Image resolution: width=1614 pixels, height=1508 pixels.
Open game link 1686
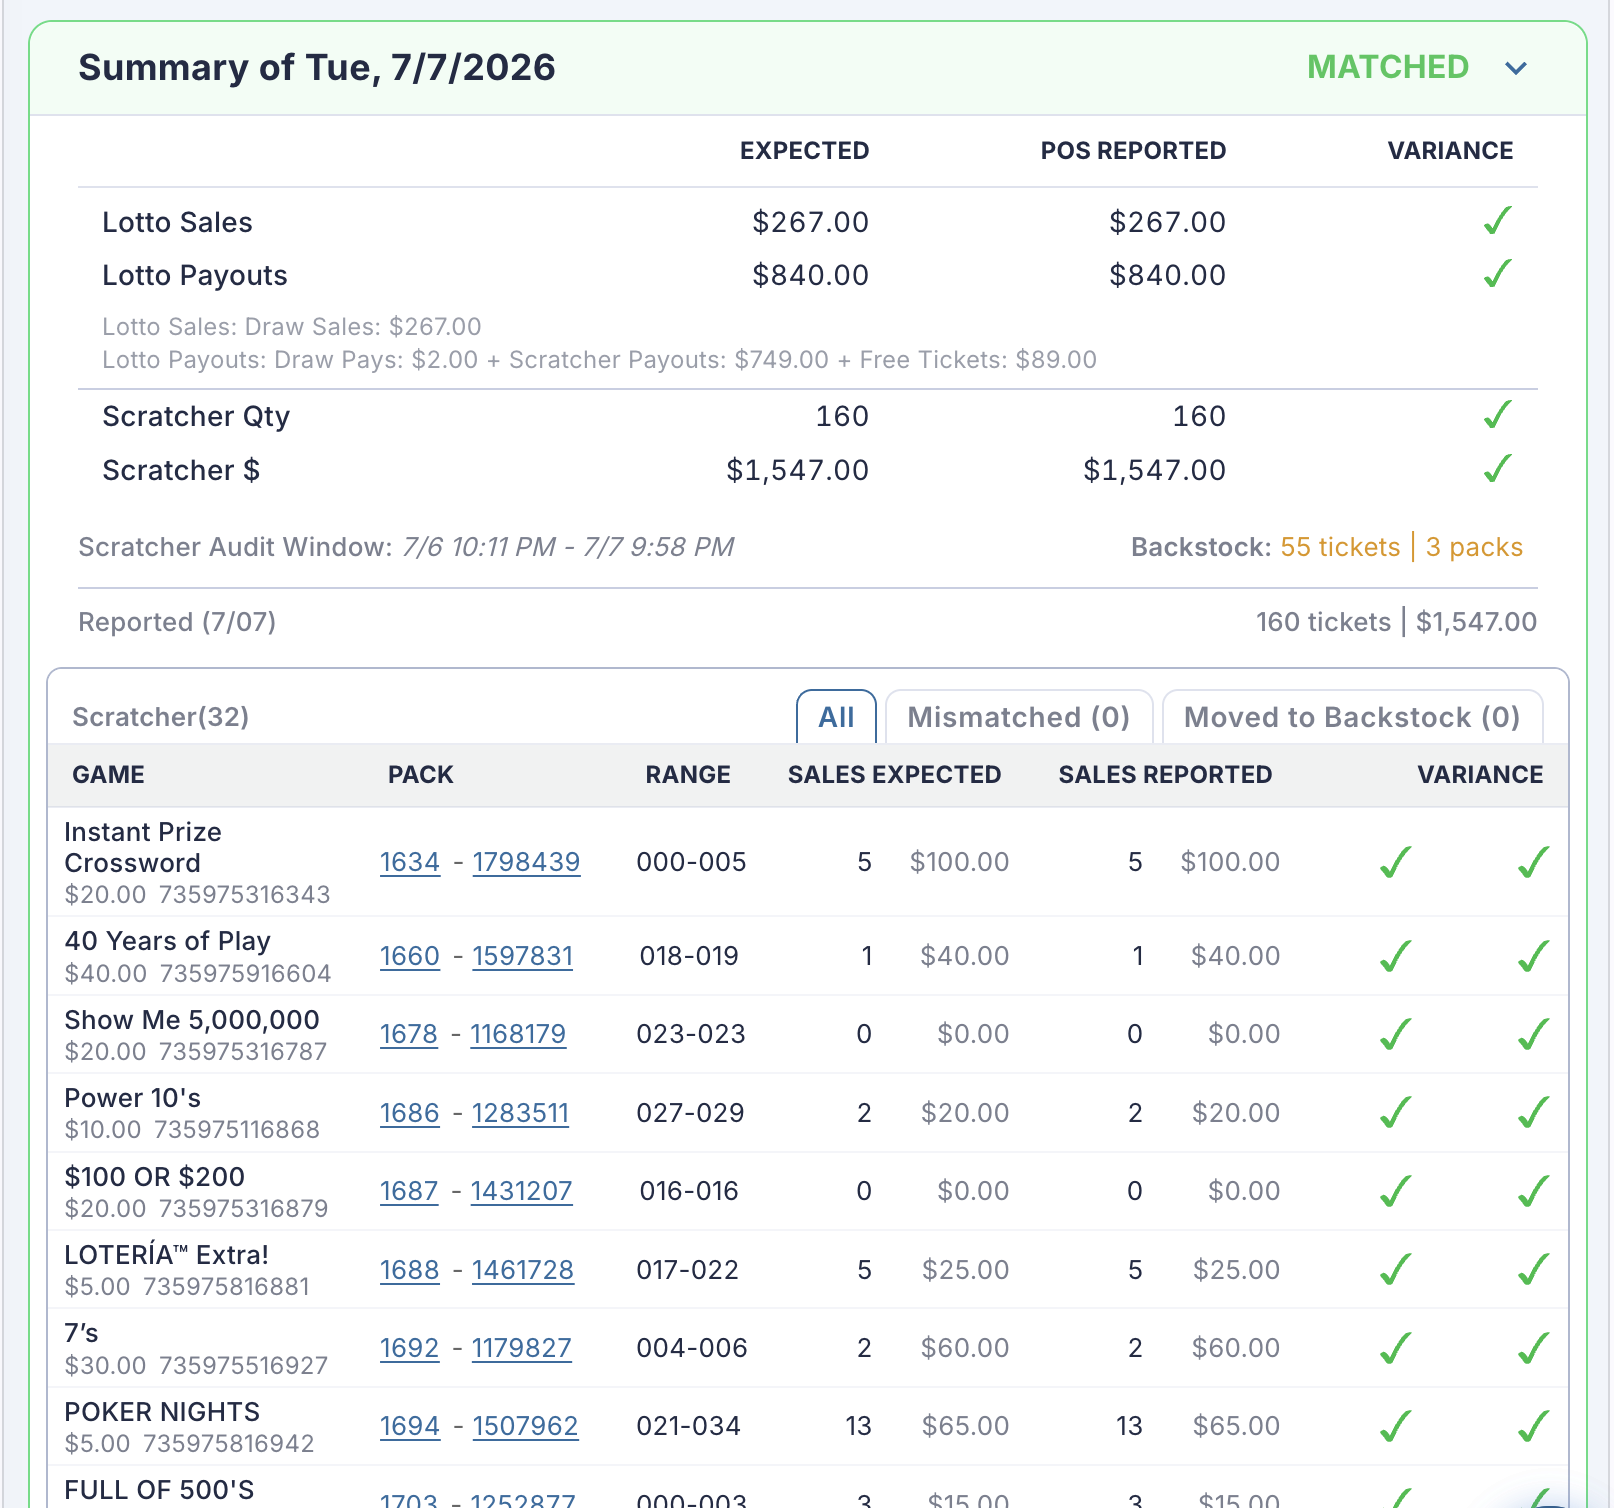pos(410,1113)
